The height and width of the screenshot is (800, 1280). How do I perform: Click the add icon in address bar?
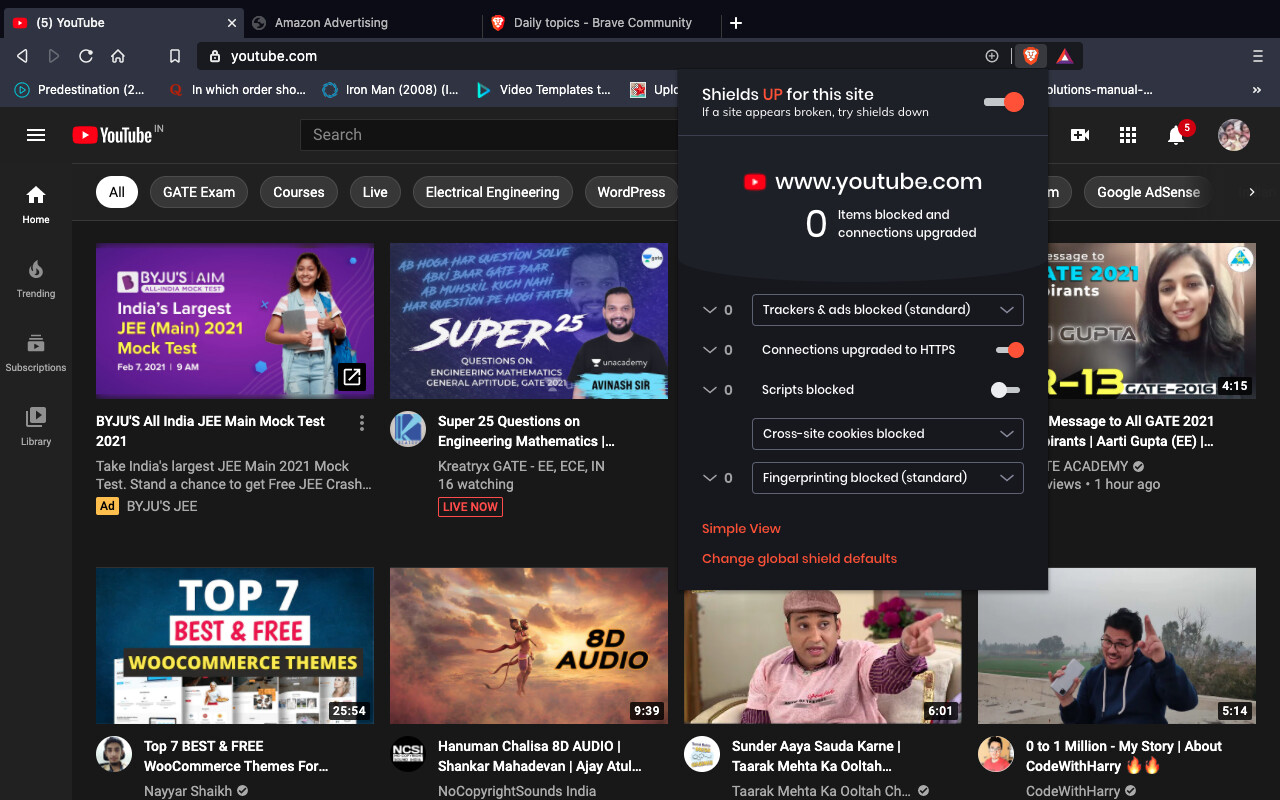pyautogui.click(x=992, y=56)
